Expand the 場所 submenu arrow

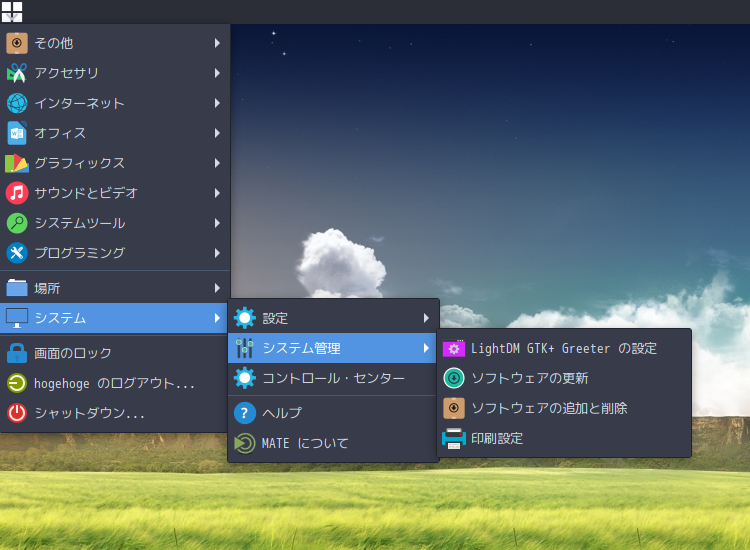217,288
